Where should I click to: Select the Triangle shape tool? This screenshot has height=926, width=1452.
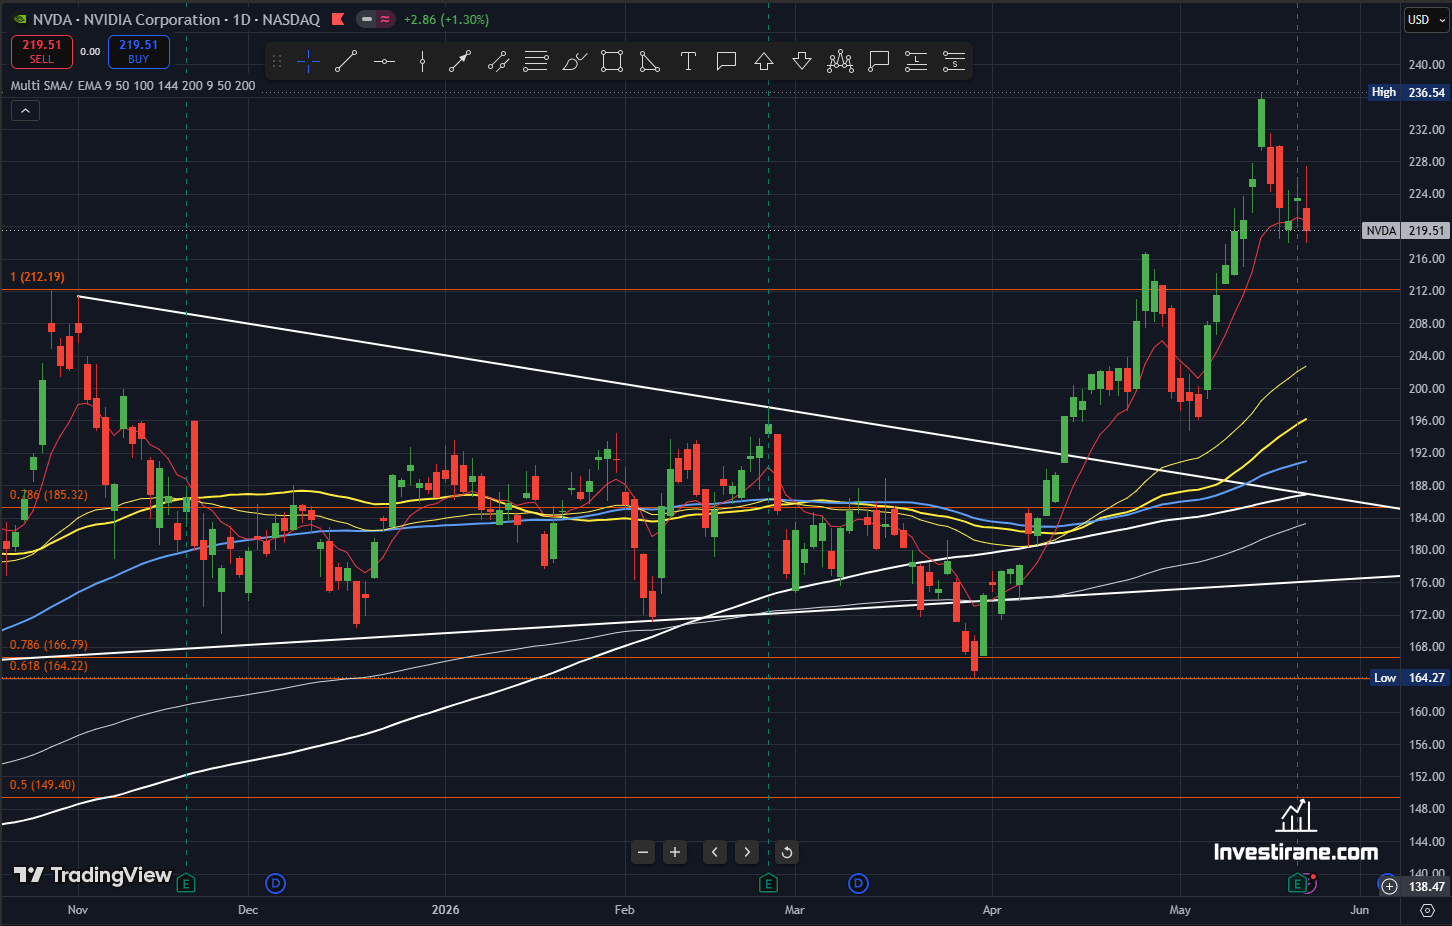point(650,62)
